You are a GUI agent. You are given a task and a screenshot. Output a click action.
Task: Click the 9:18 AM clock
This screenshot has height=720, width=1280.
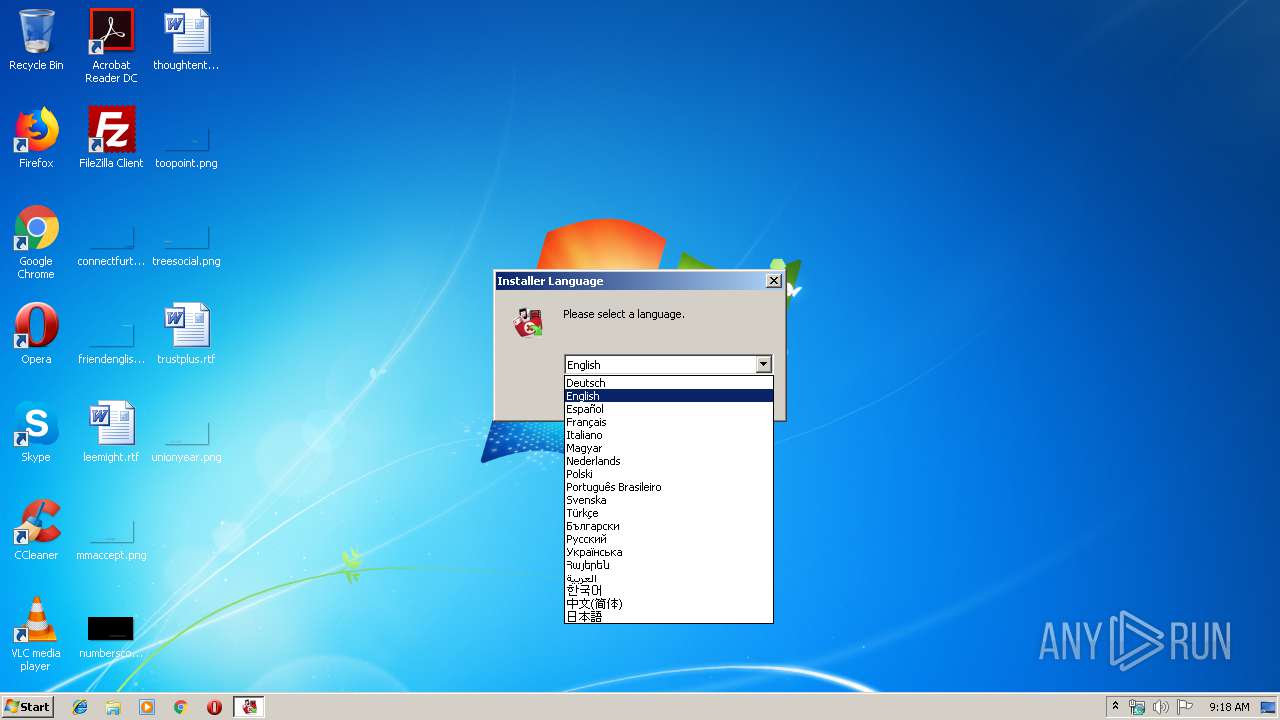coord(1229,707)
